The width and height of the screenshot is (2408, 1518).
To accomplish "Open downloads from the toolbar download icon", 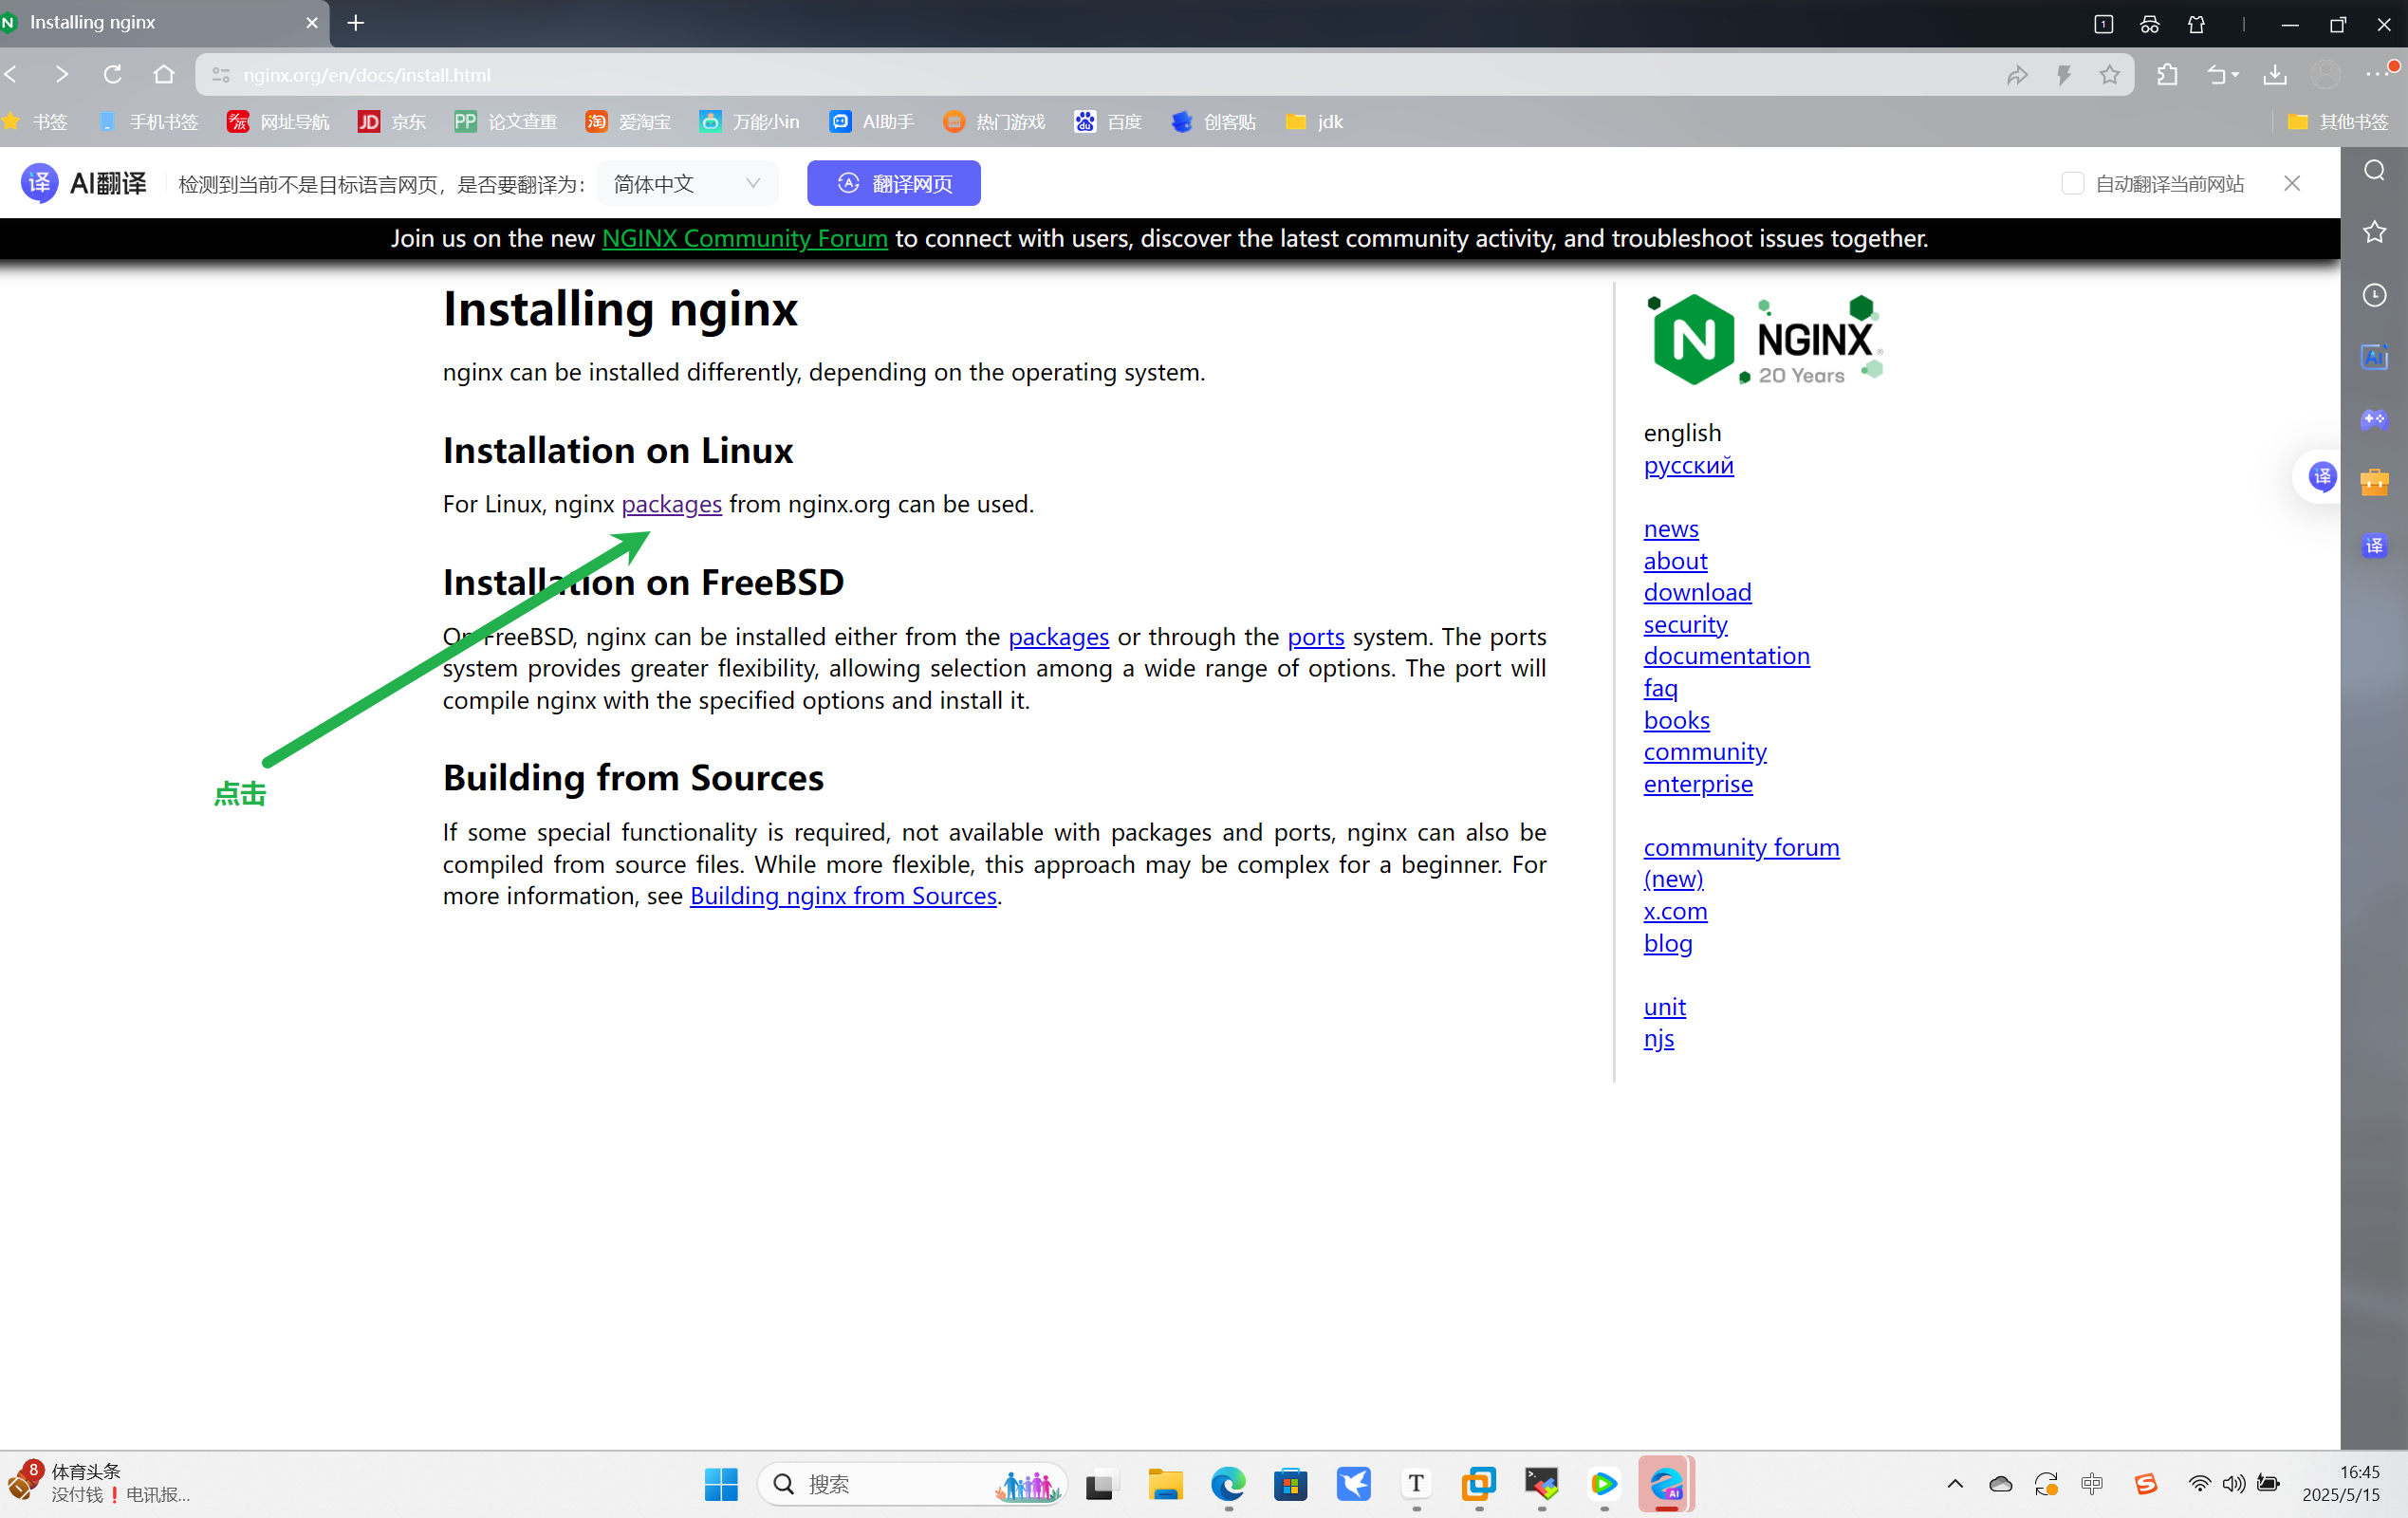I will [2277, 74].
